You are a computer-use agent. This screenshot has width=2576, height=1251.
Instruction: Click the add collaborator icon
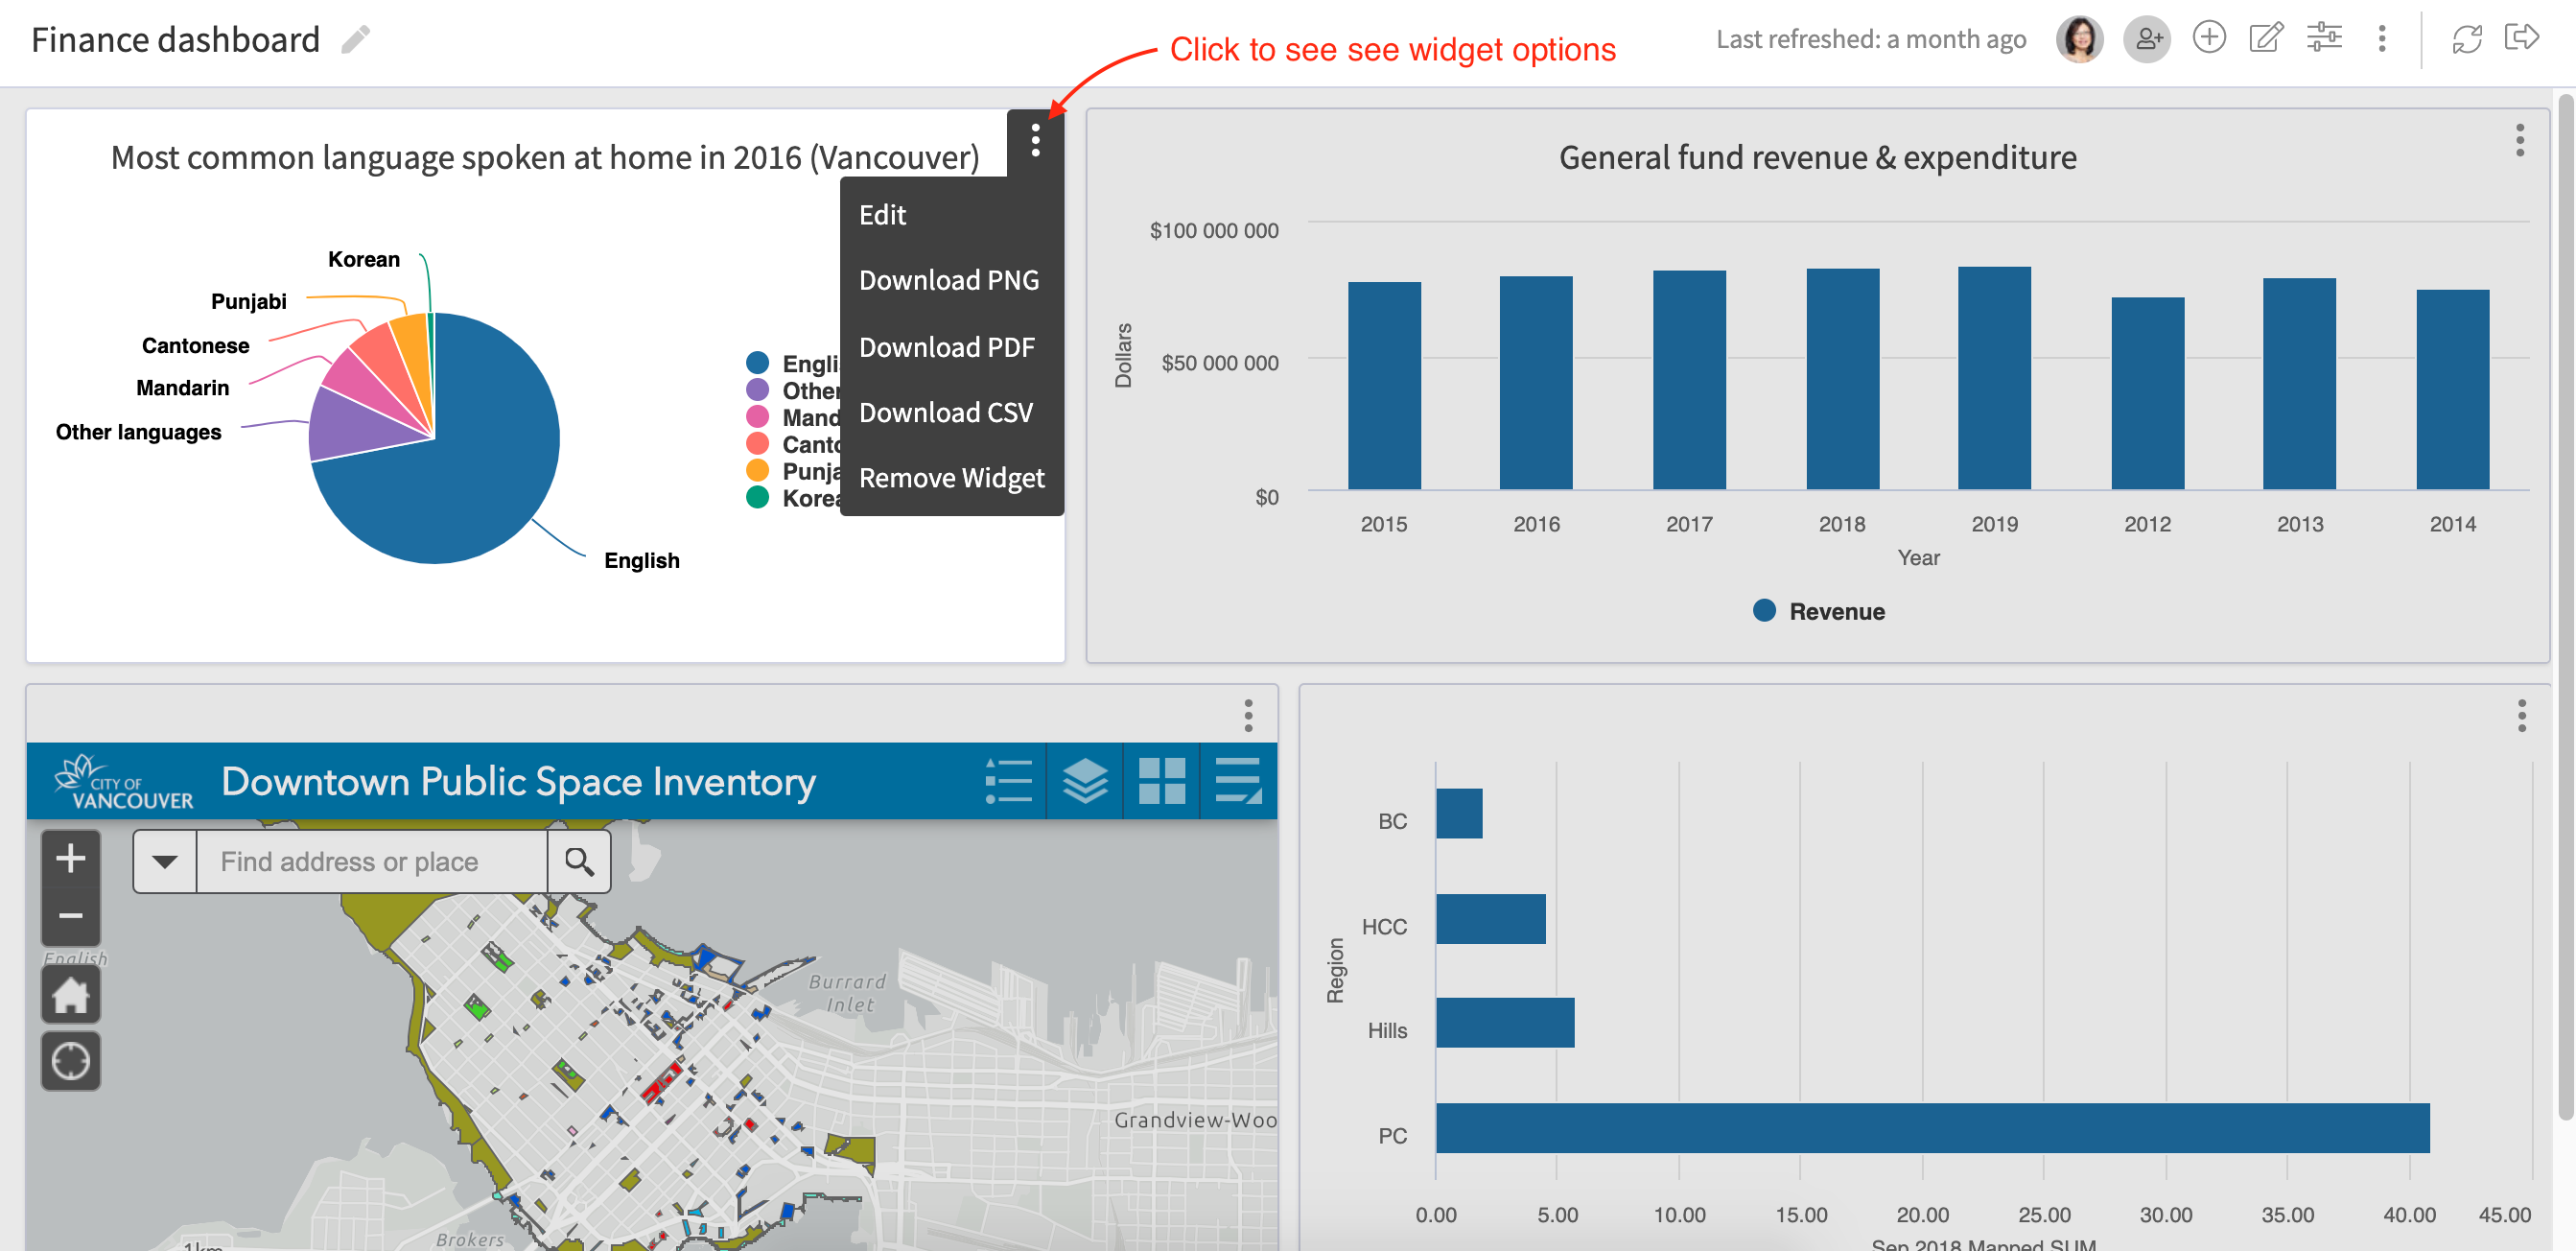tap(2146, 40)
